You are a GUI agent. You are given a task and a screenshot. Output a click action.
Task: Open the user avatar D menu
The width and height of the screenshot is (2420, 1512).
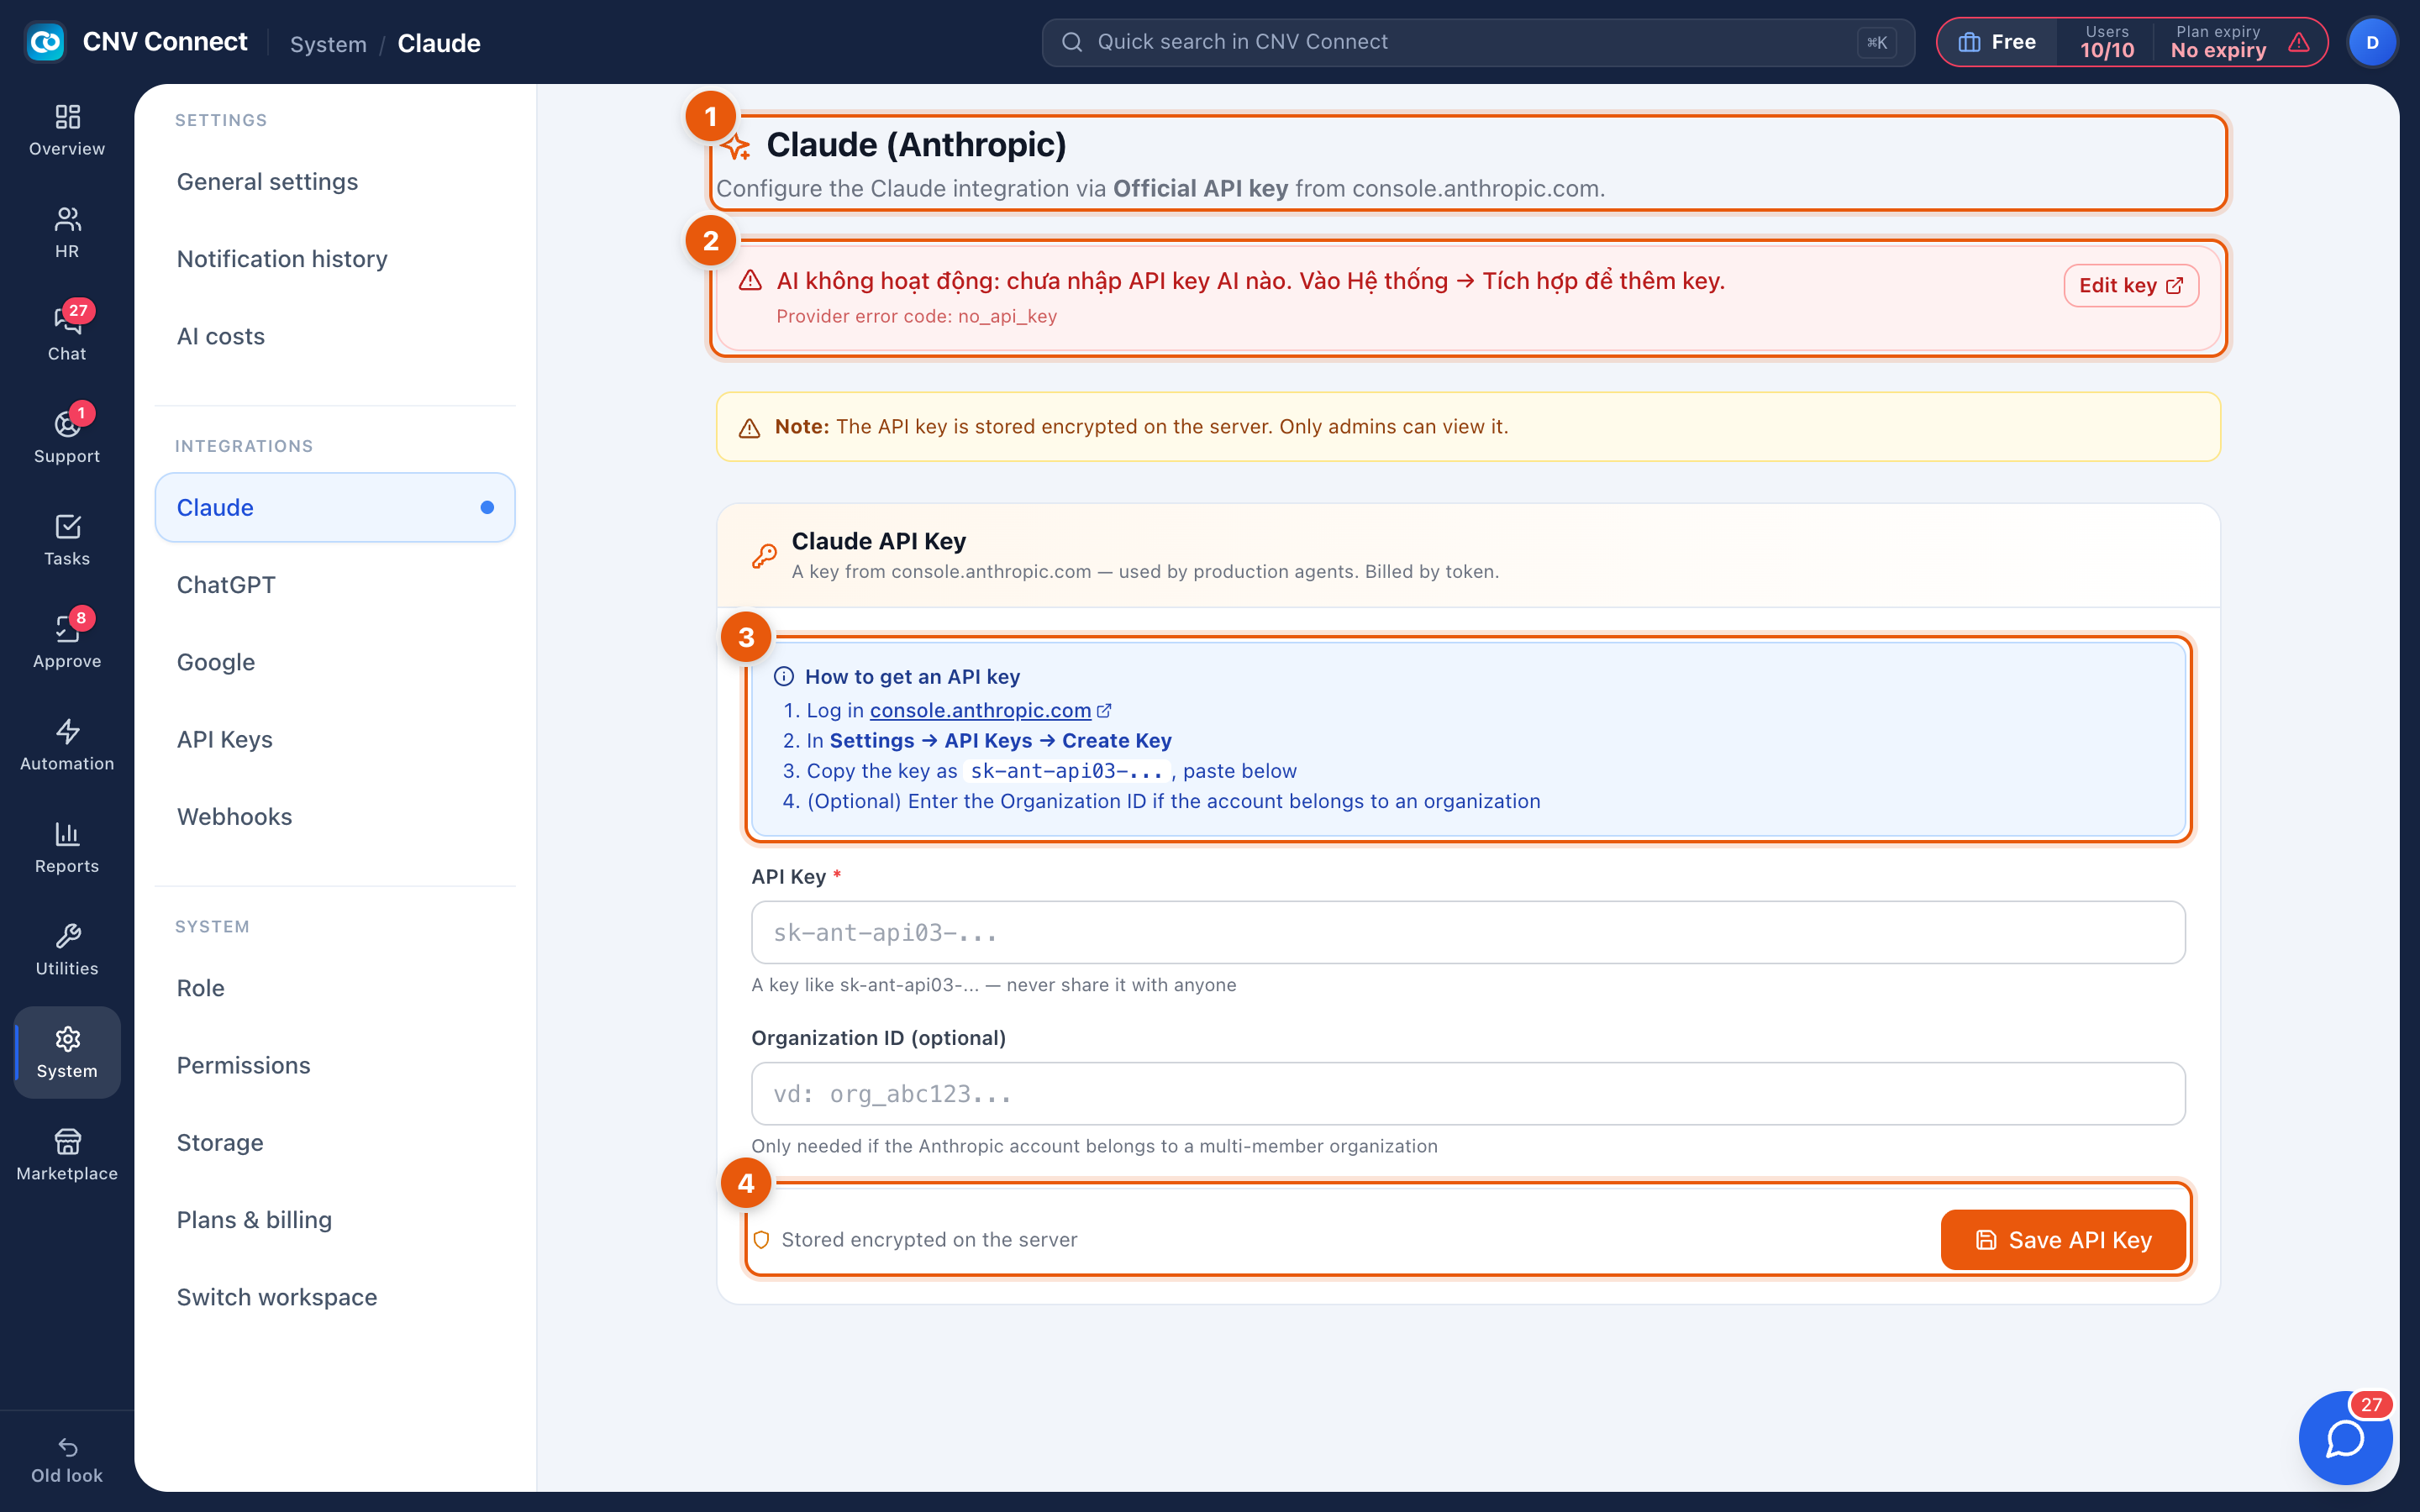tap(2372, 42)
